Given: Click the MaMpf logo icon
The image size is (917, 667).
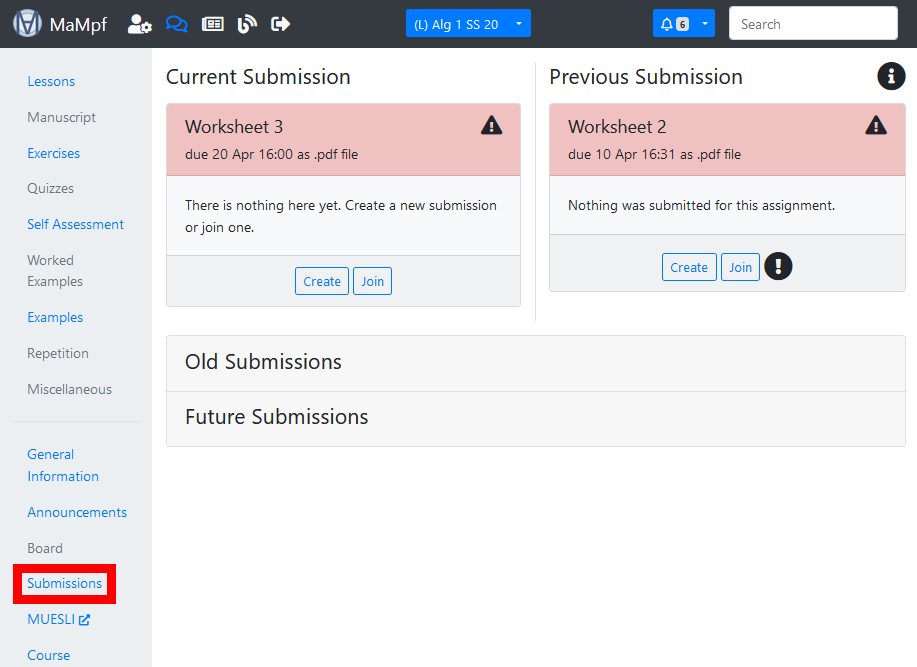Looking at the screenshot, I should (27, 24).
